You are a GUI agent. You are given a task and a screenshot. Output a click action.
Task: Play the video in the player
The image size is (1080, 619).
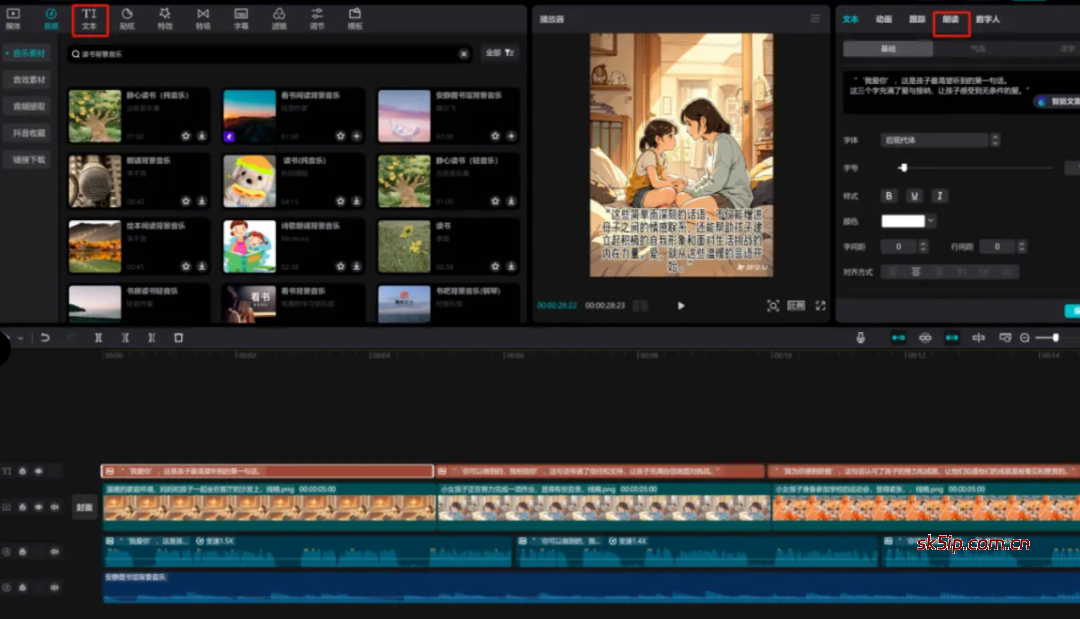pyautogui.click(x=681, y=305)
